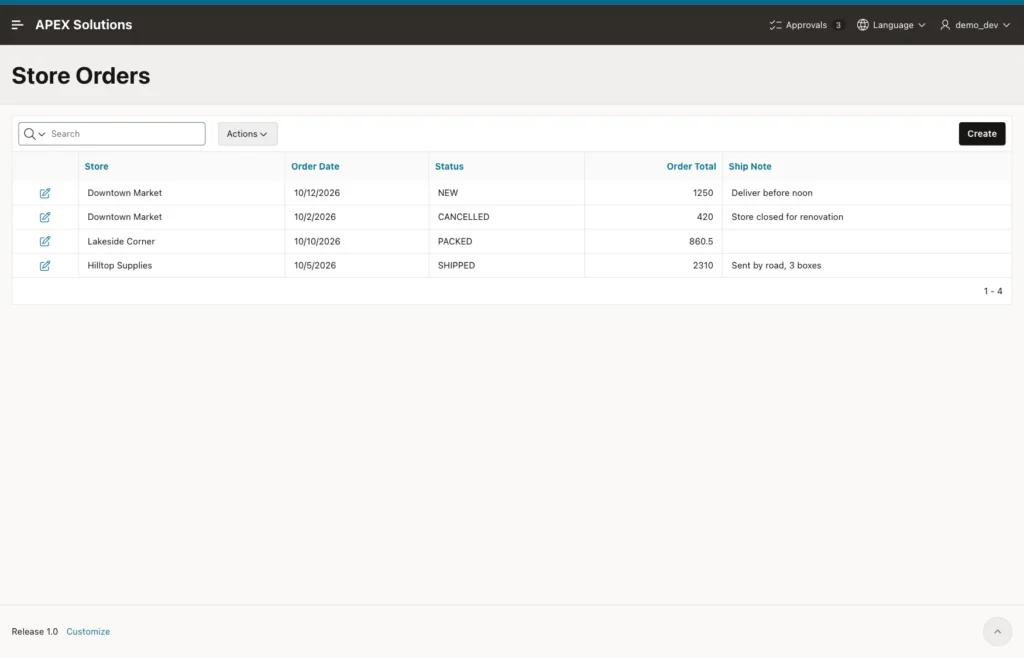Open Status column header menu

tap(449, 166)
